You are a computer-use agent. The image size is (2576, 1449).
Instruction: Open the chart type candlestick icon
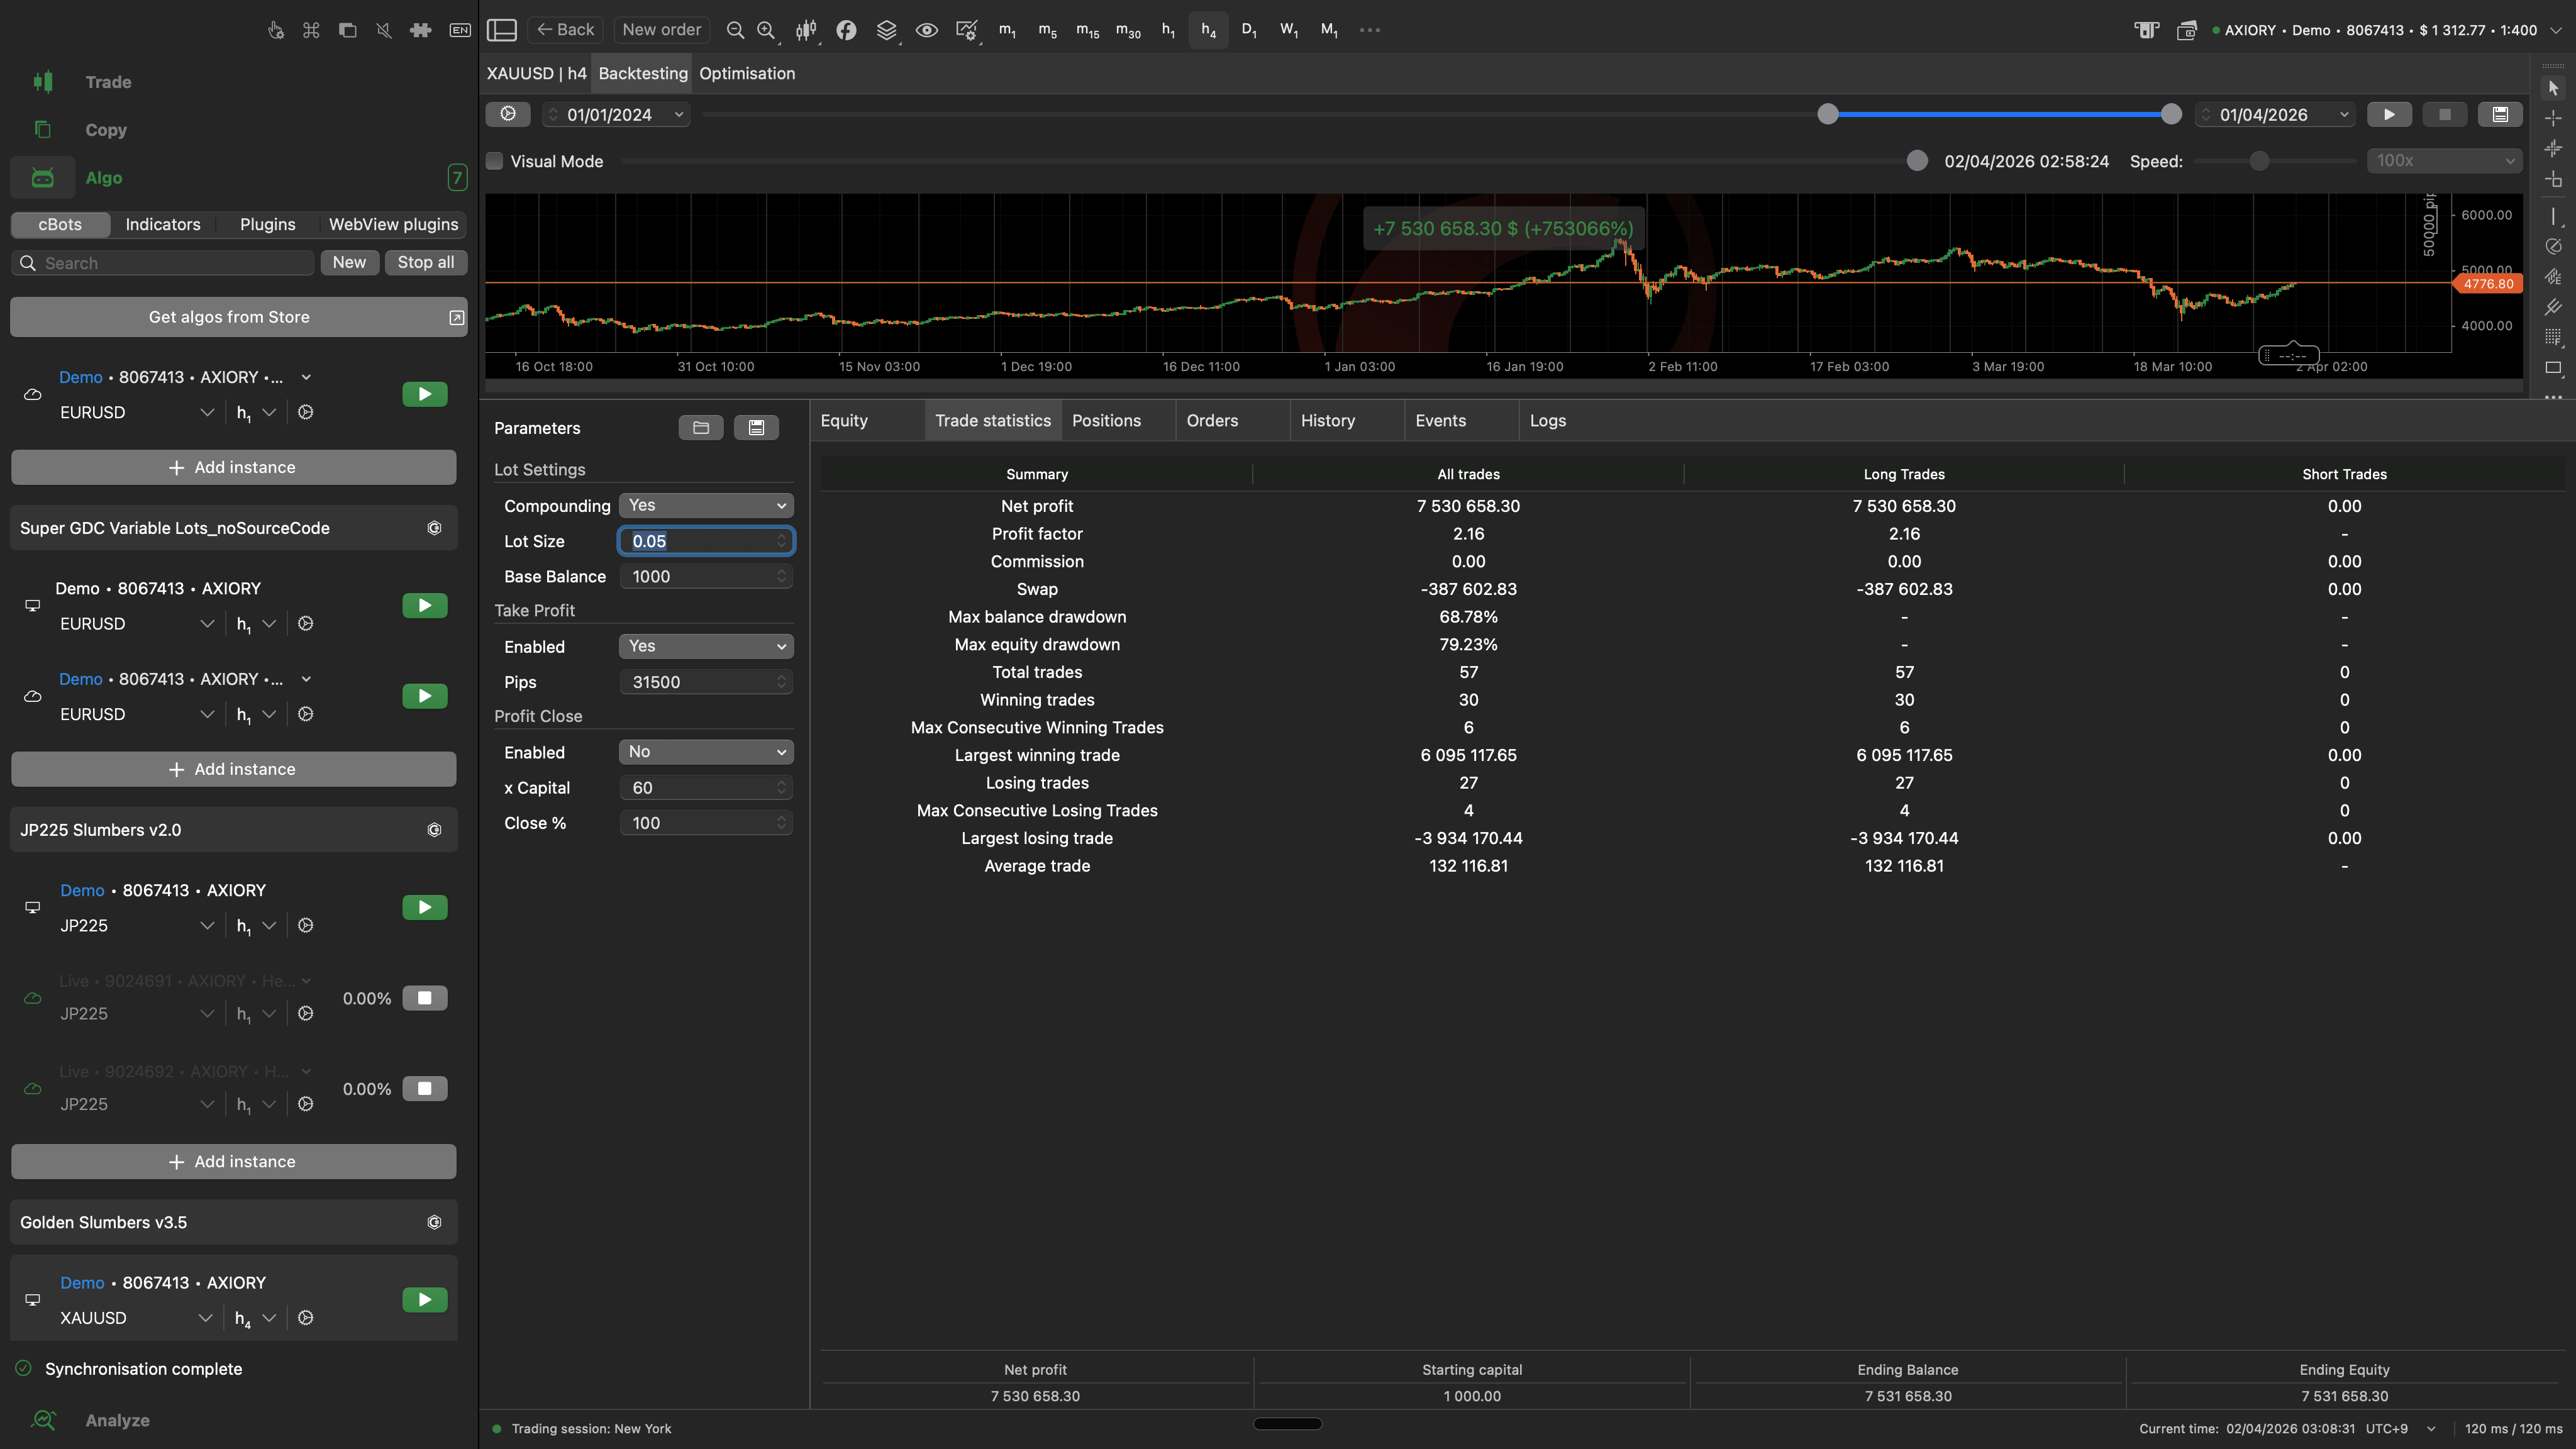pos(805,30)
